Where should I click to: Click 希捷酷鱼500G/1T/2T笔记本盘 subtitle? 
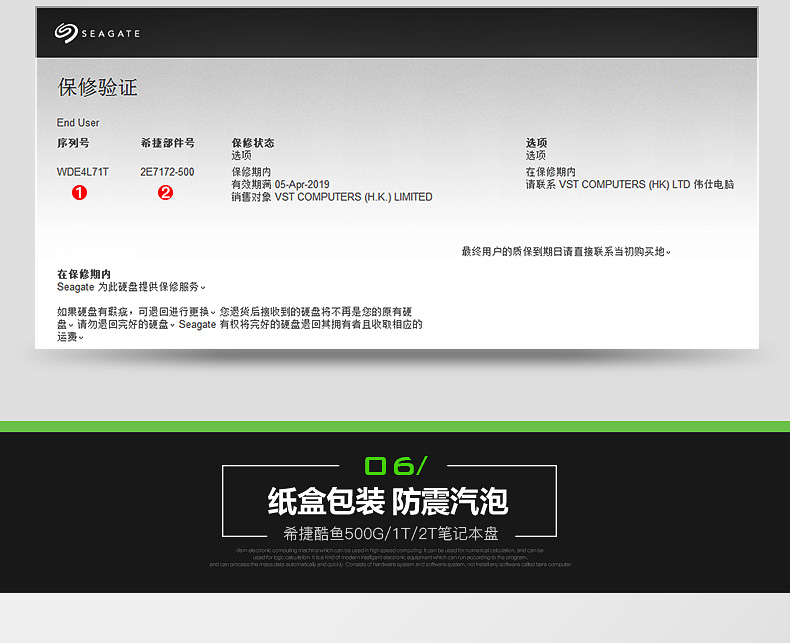click(x=390, y=534)
